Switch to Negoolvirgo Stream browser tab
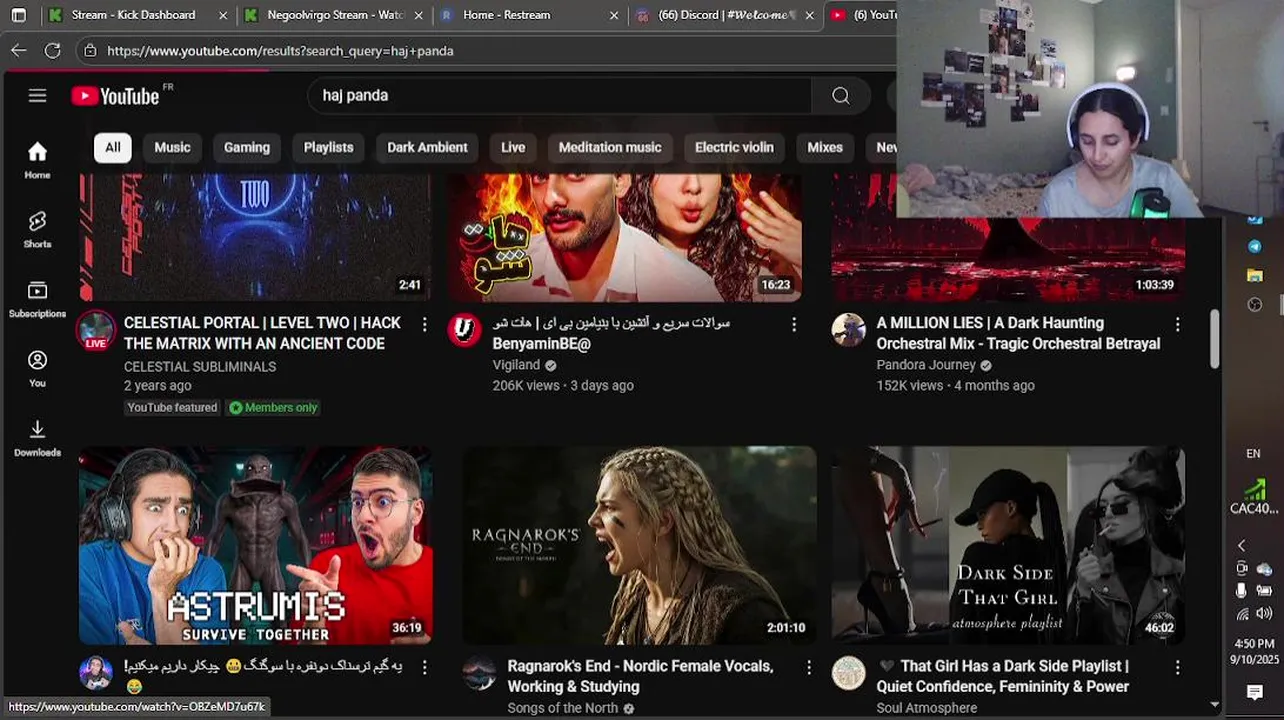Viewport: 1284px width, 720px height. coord(336,15)
